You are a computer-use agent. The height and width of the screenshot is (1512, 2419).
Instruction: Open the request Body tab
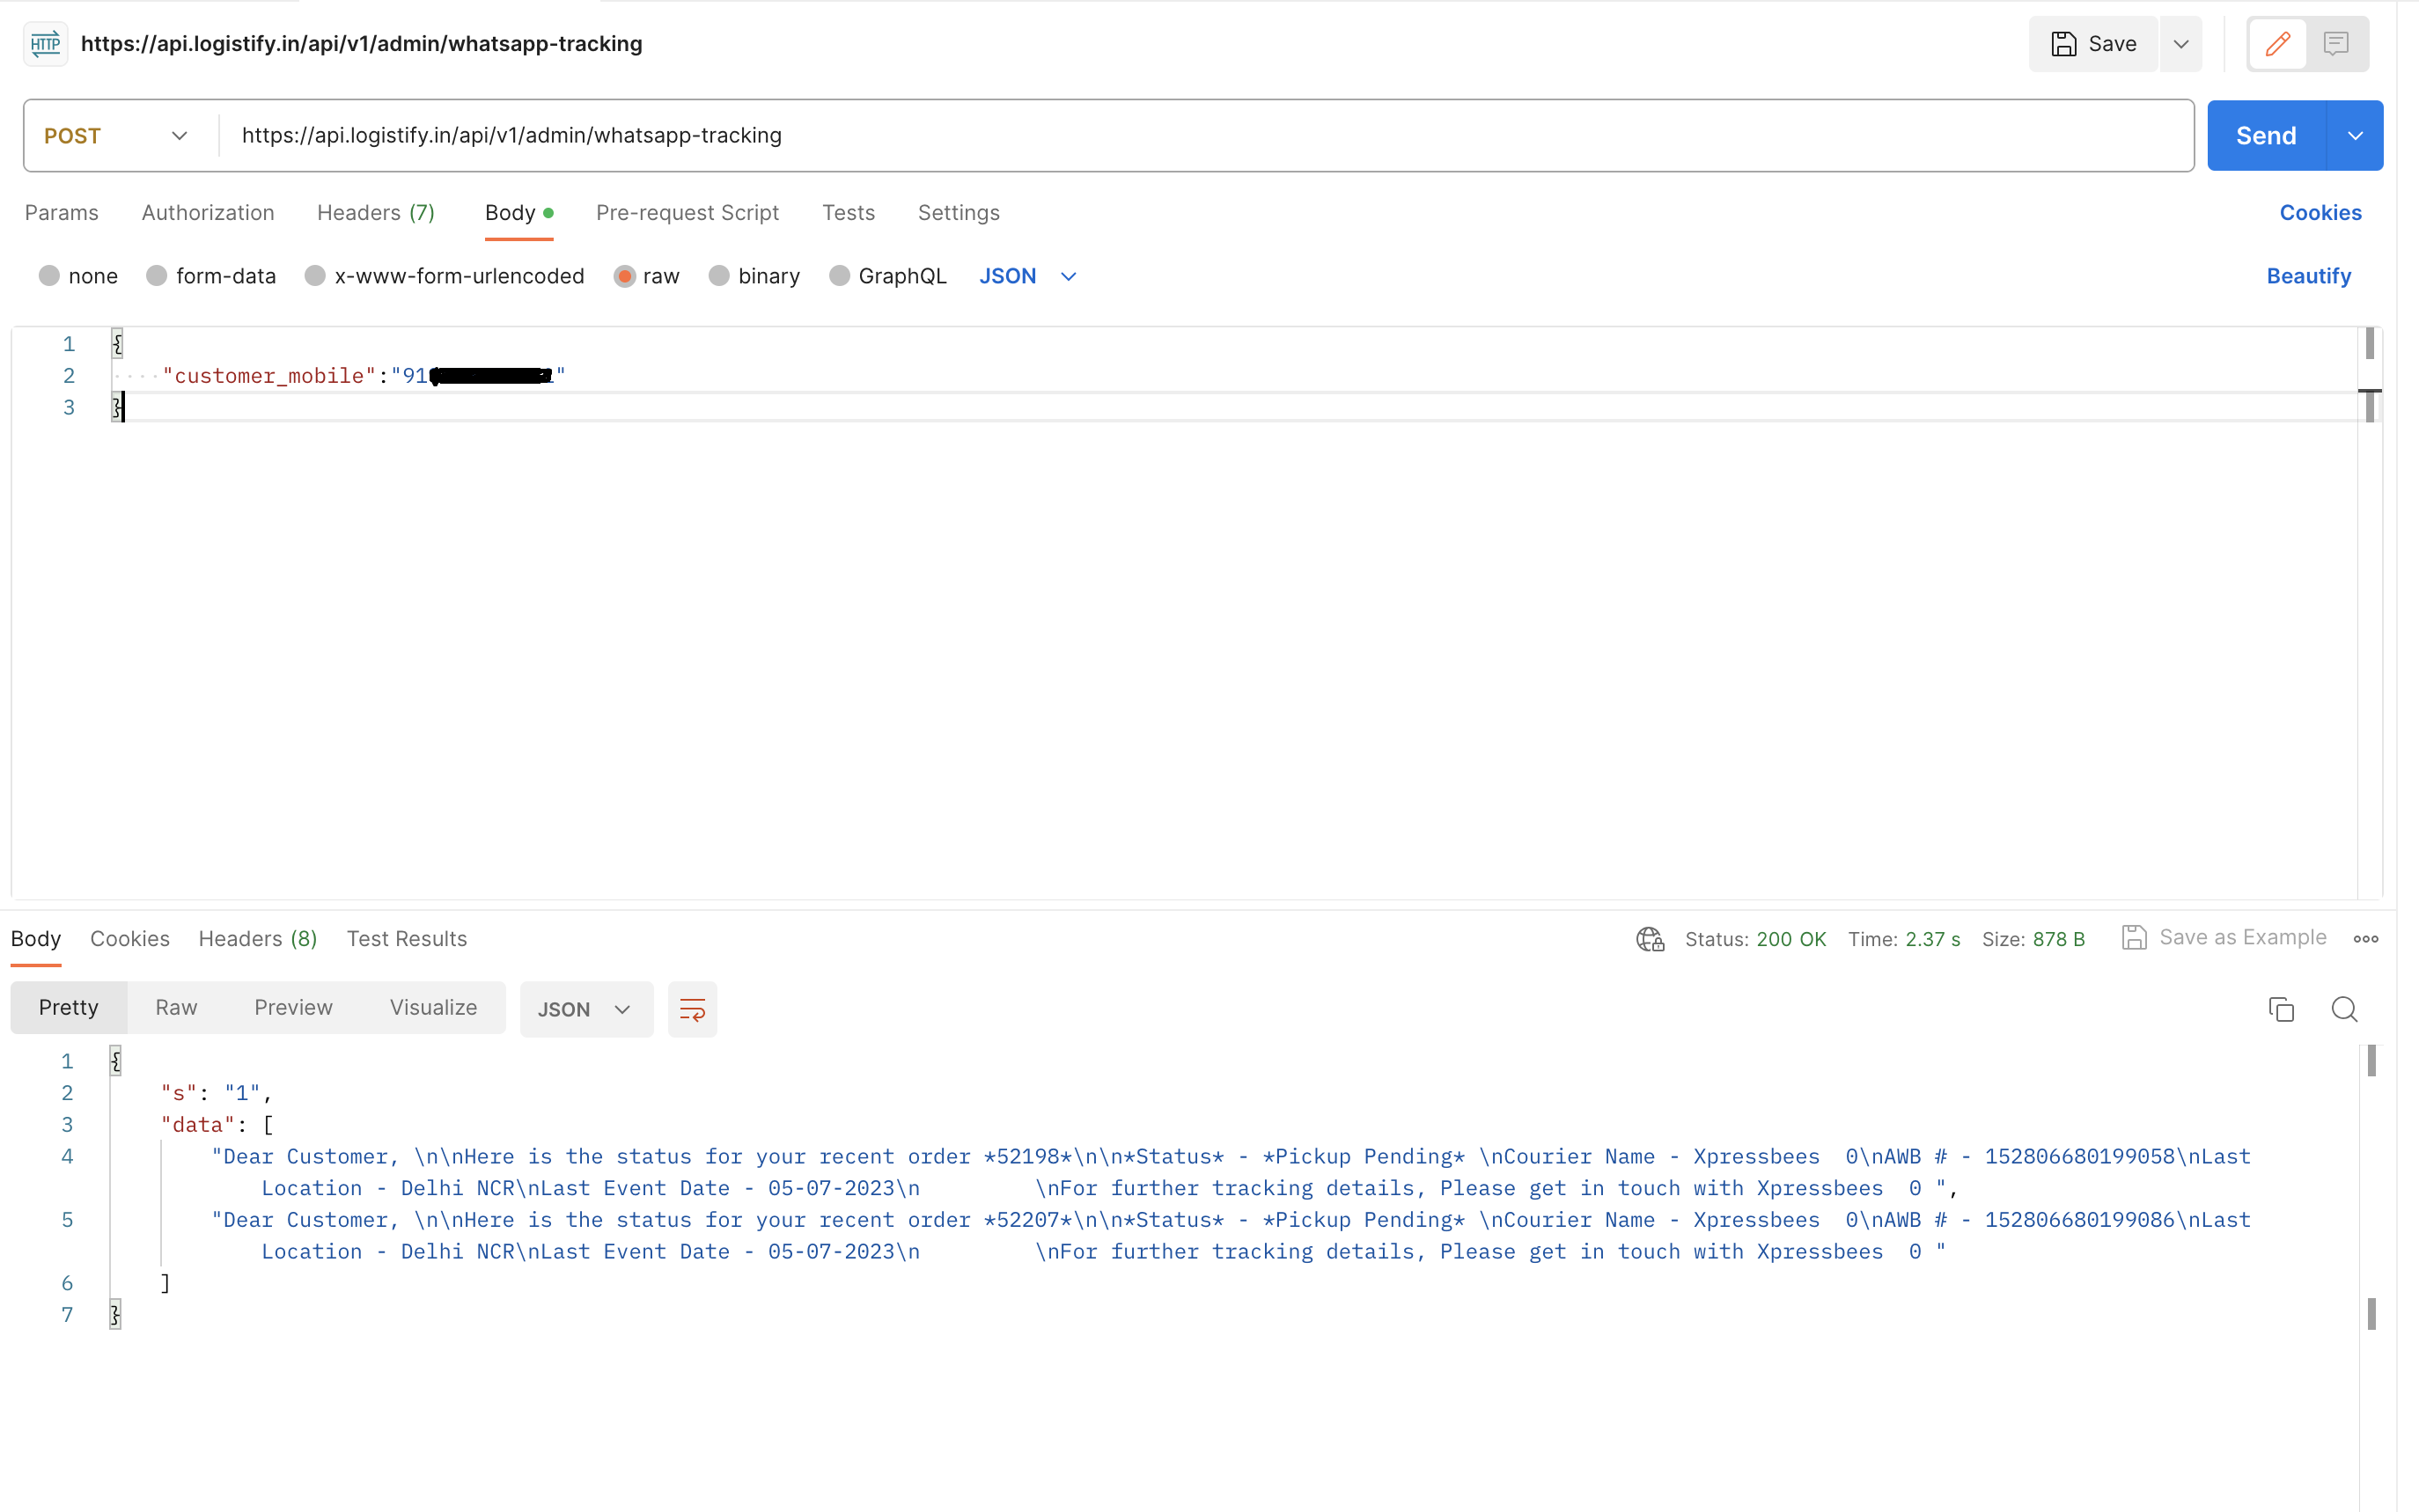click(518, 213)
